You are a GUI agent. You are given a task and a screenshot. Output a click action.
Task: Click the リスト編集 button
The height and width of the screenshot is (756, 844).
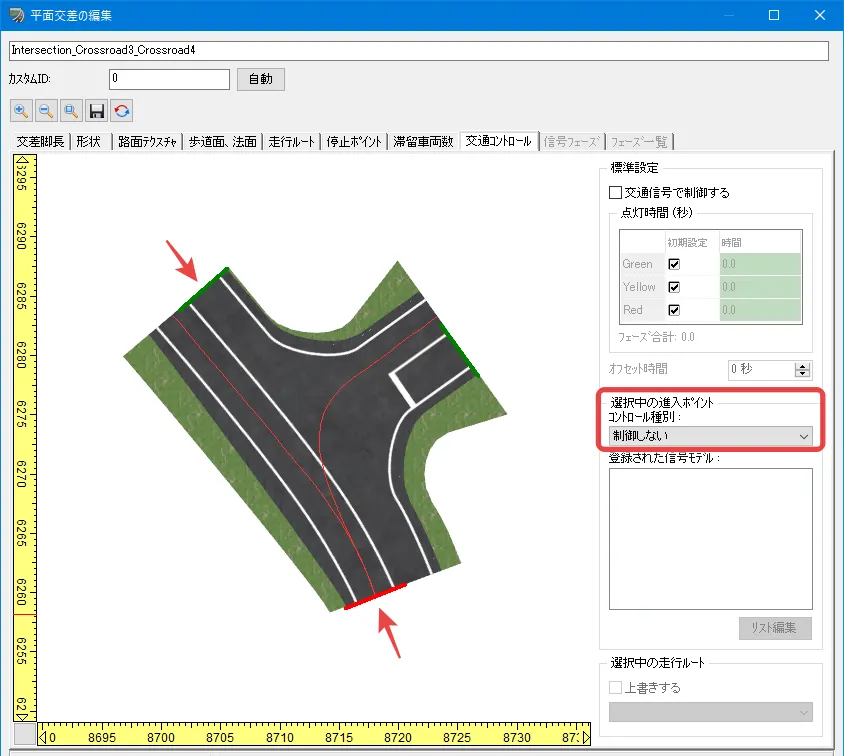coord(775,628)
